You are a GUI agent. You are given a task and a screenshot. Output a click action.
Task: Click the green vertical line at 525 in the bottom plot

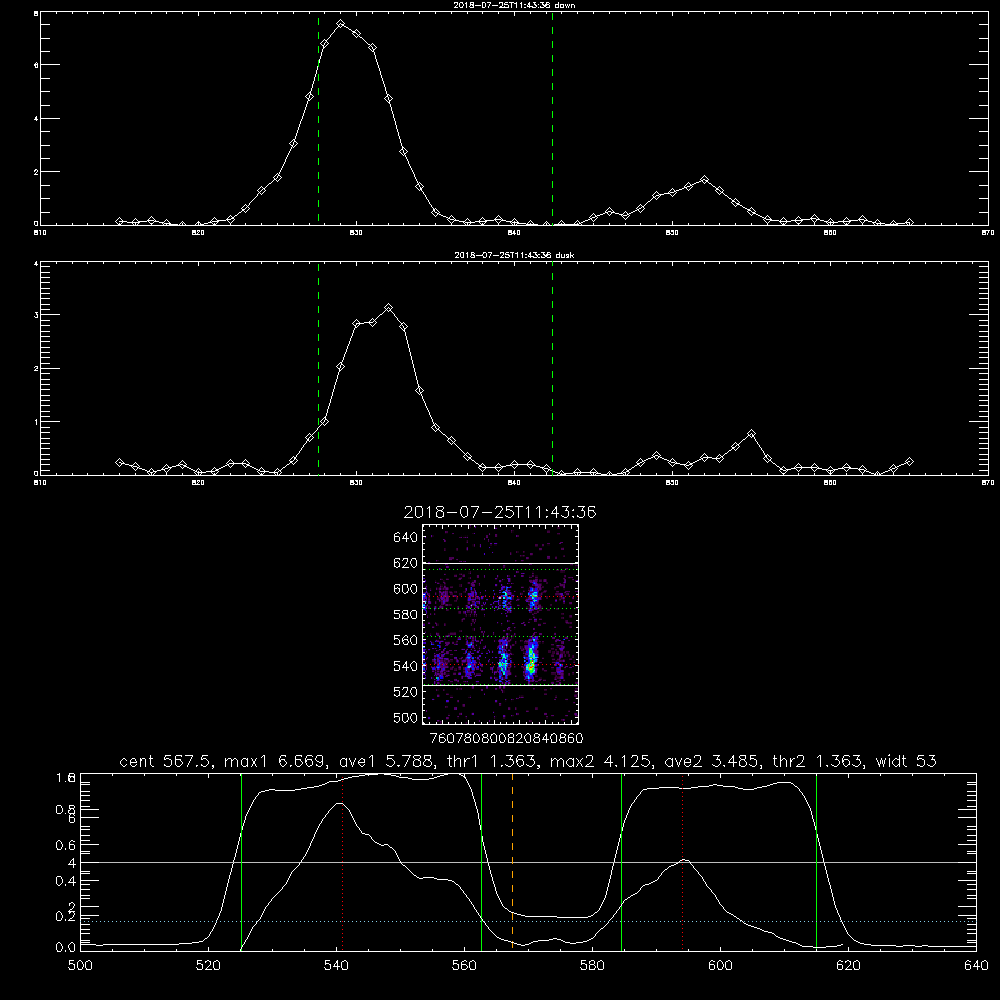tap(241, 861)
